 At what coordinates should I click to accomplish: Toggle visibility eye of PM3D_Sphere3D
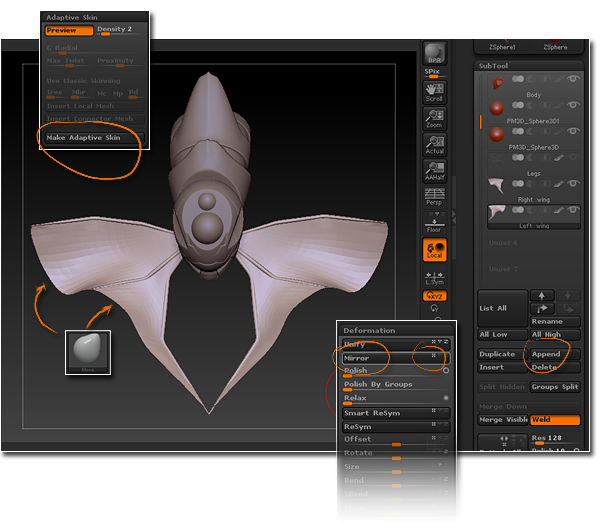573,131
